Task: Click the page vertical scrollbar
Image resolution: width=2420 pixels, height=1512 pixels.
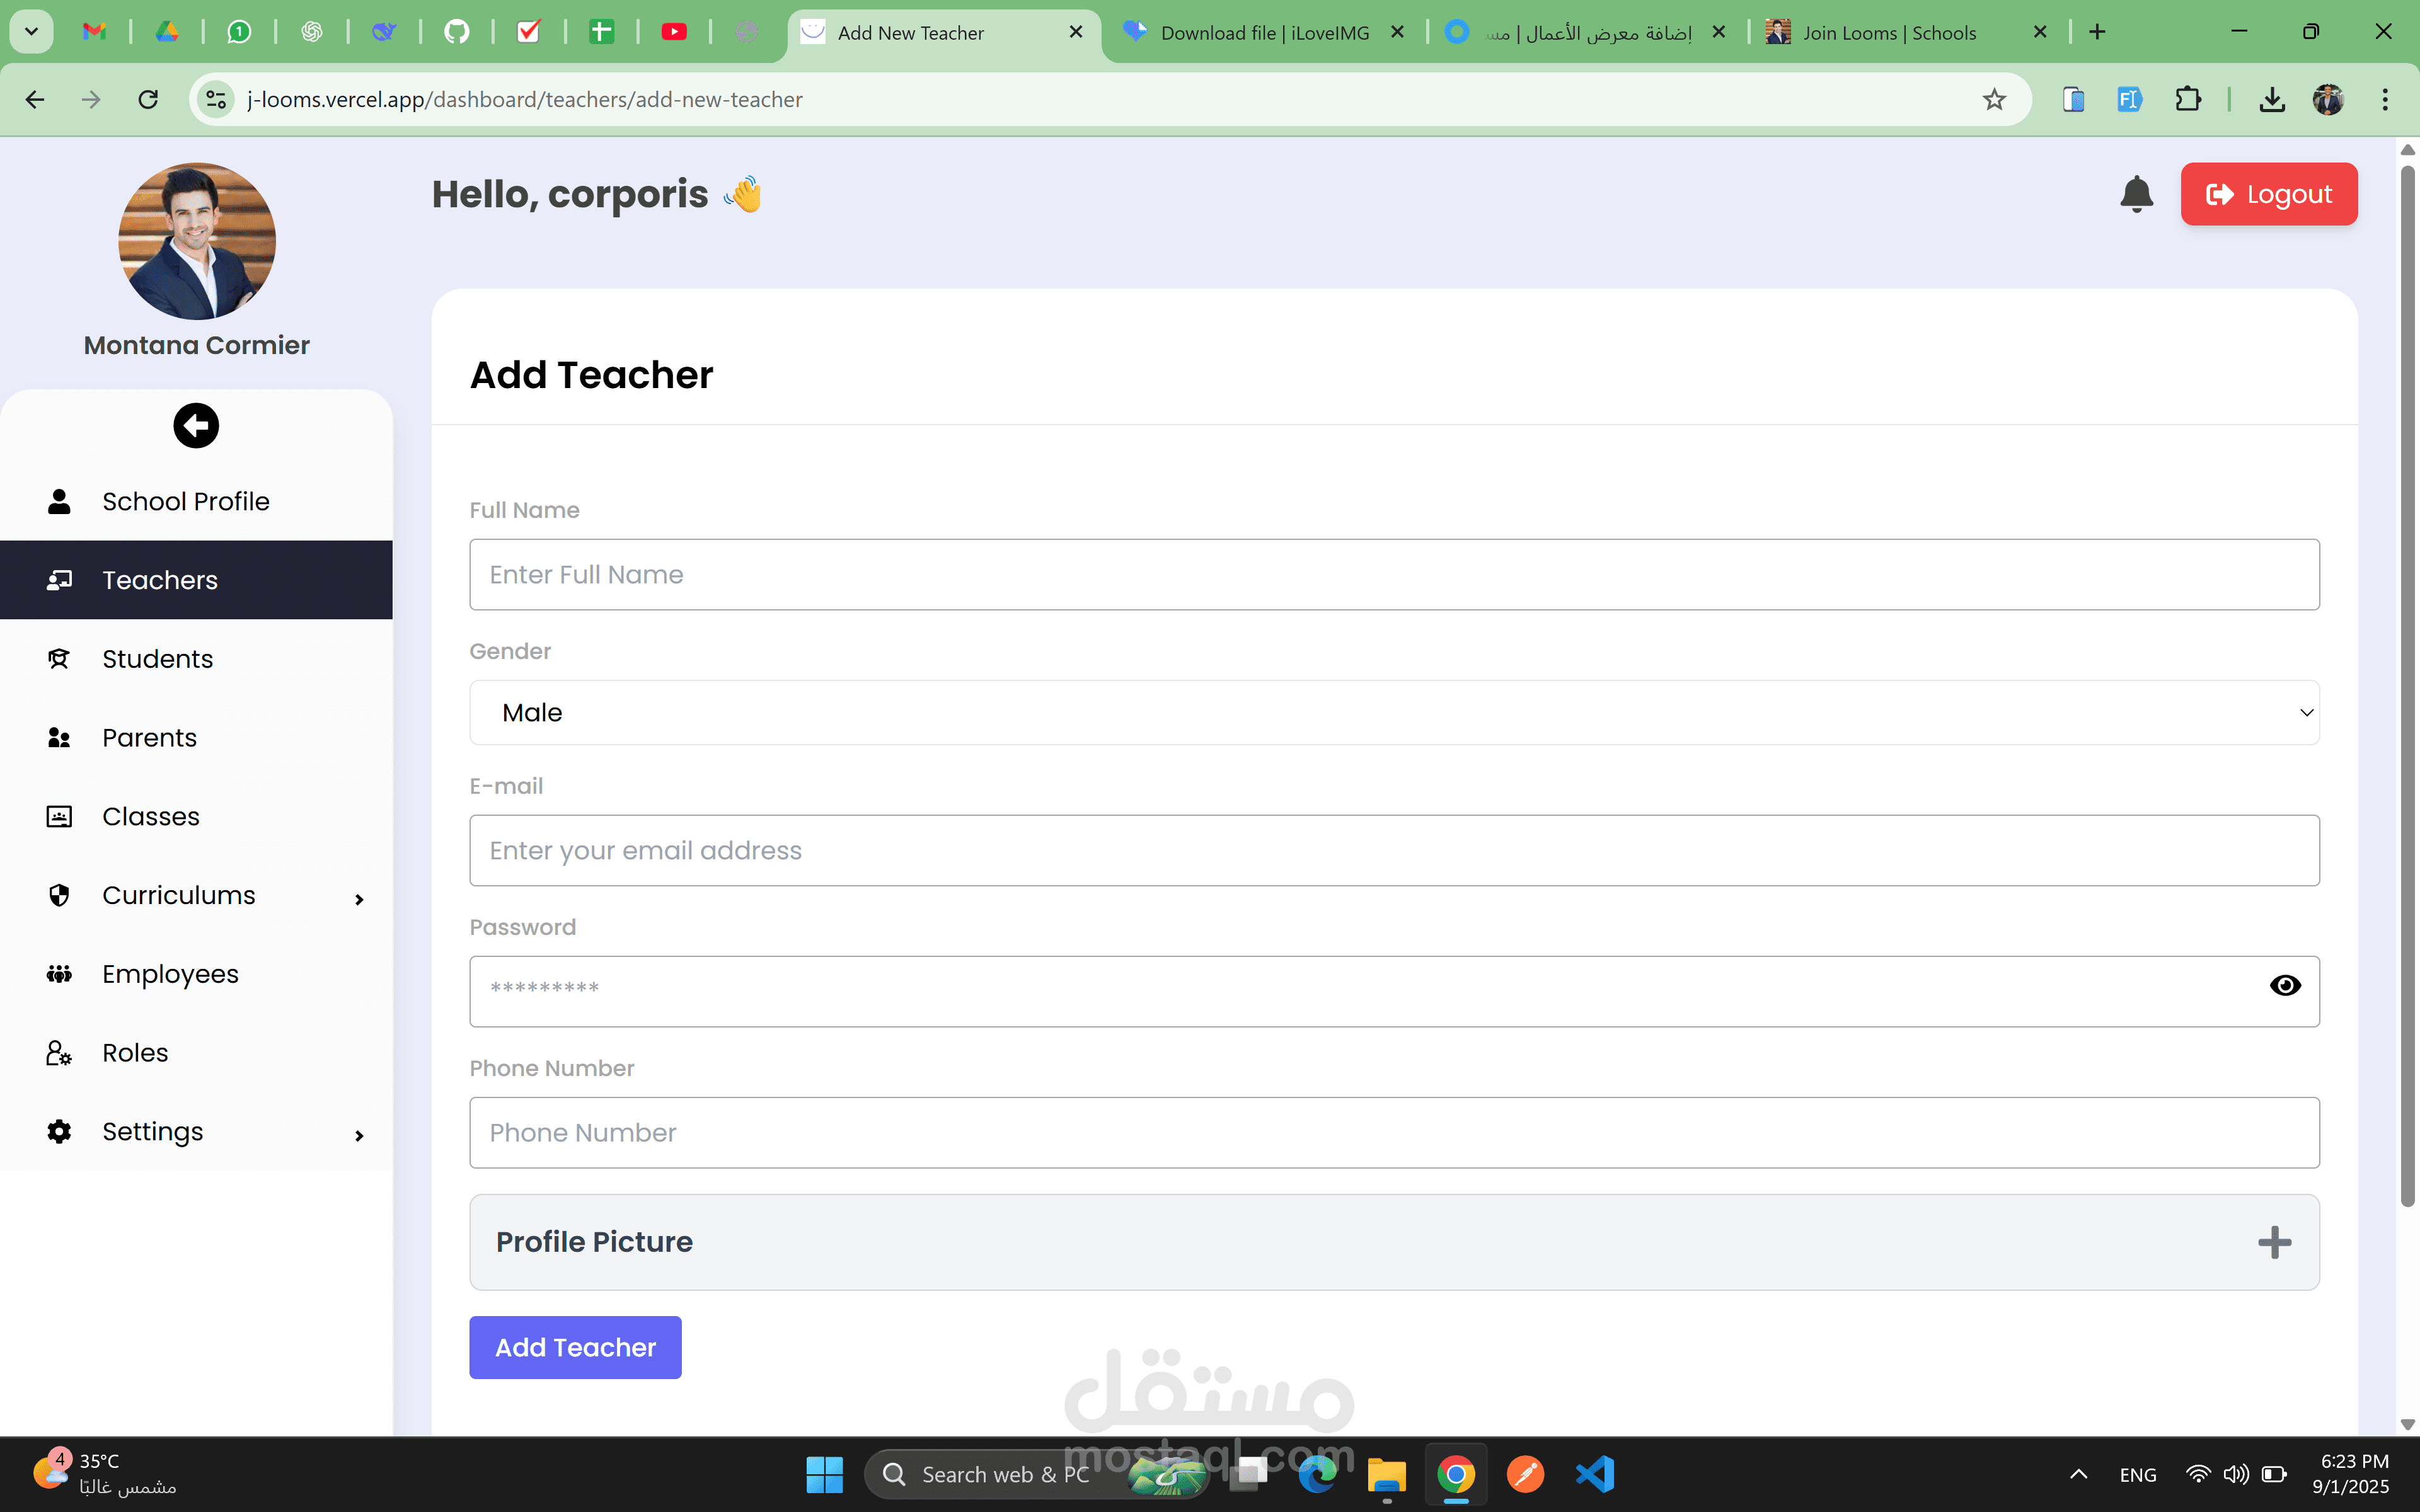Action: (x=2407, y=686)
